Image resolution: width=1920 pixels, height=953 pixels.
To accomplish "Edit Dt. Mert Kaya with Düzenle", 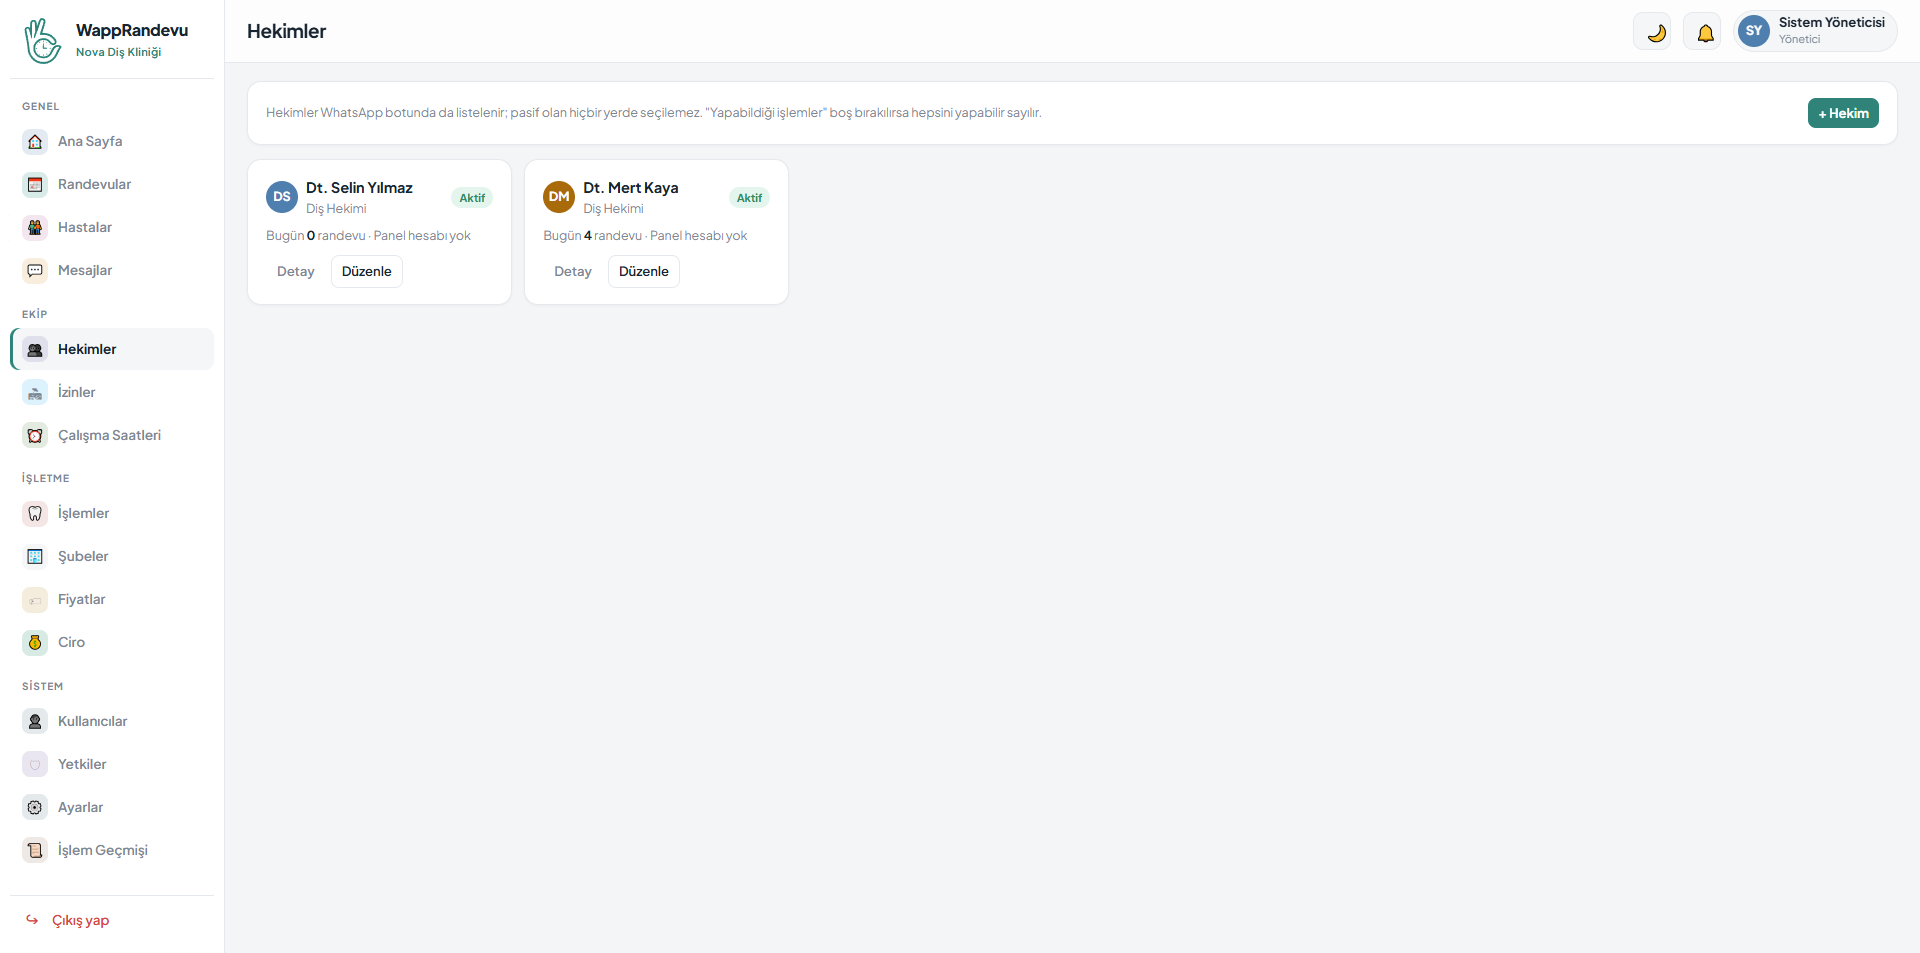I will pyautogui.click(x=644, y=272).
